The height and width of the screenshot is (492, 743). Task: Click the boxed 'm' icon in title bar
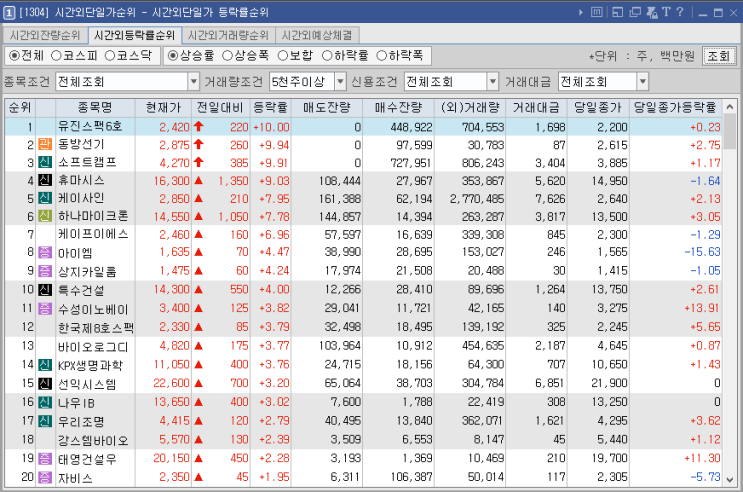pos(597,12)
